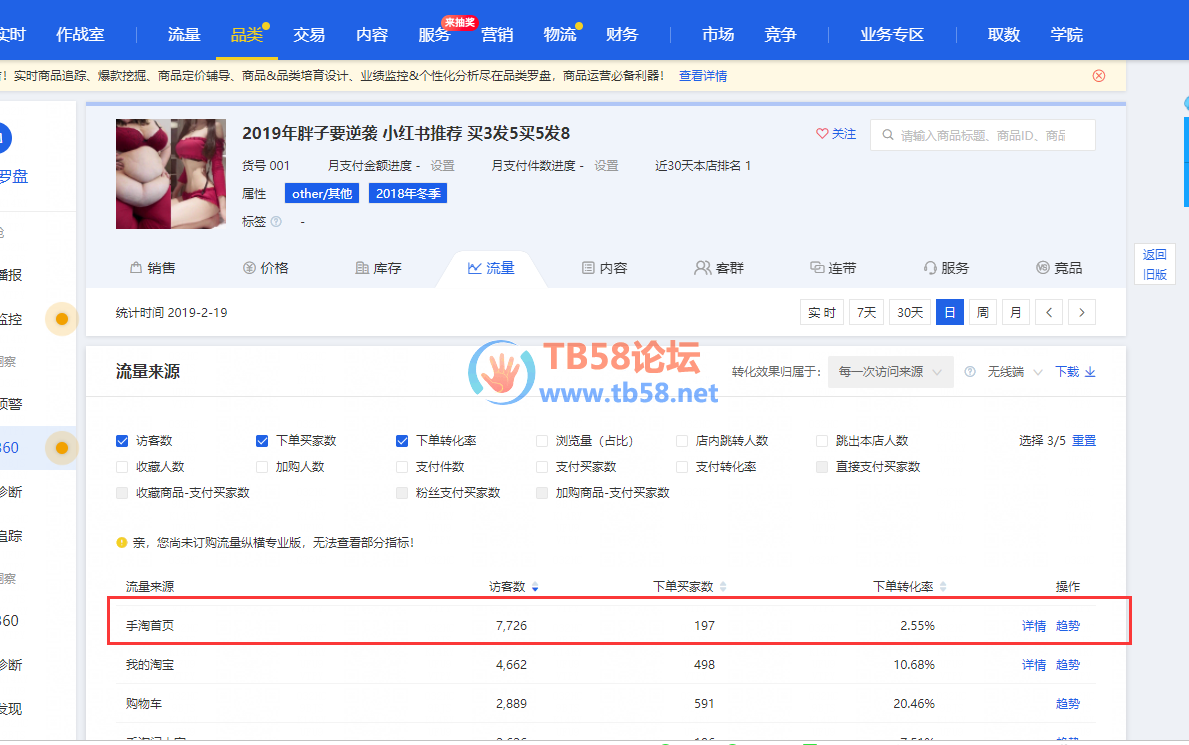
Task: Check the 支付转化率 checkbox
Action: tap(682, 467)
